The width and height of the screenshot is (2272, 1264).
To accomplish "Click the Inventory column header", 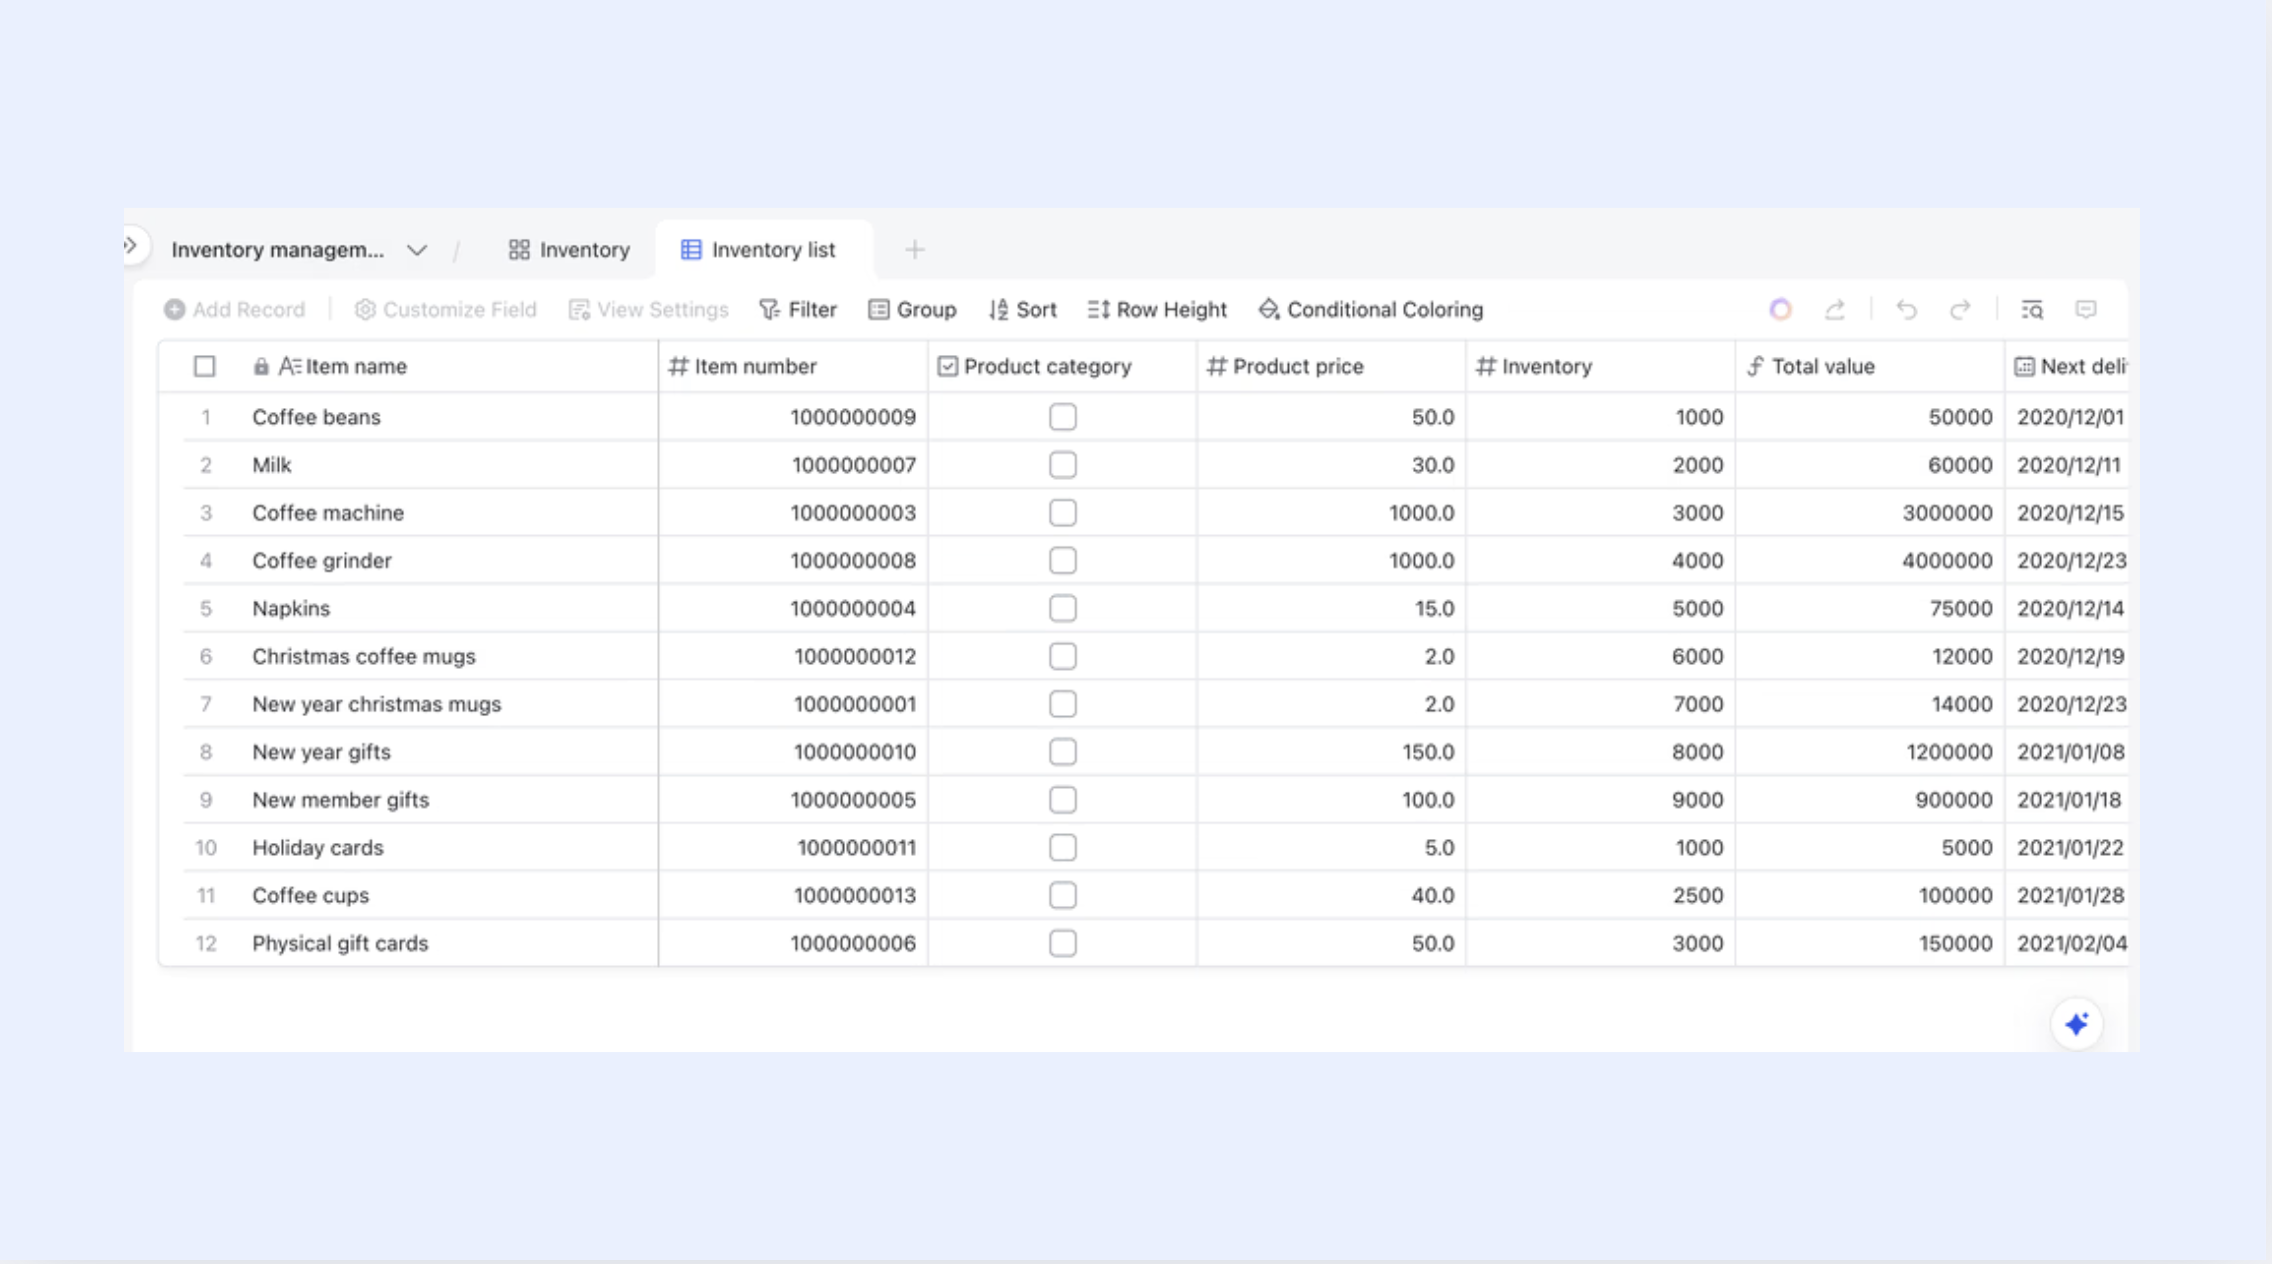I will pos(1600,367).
